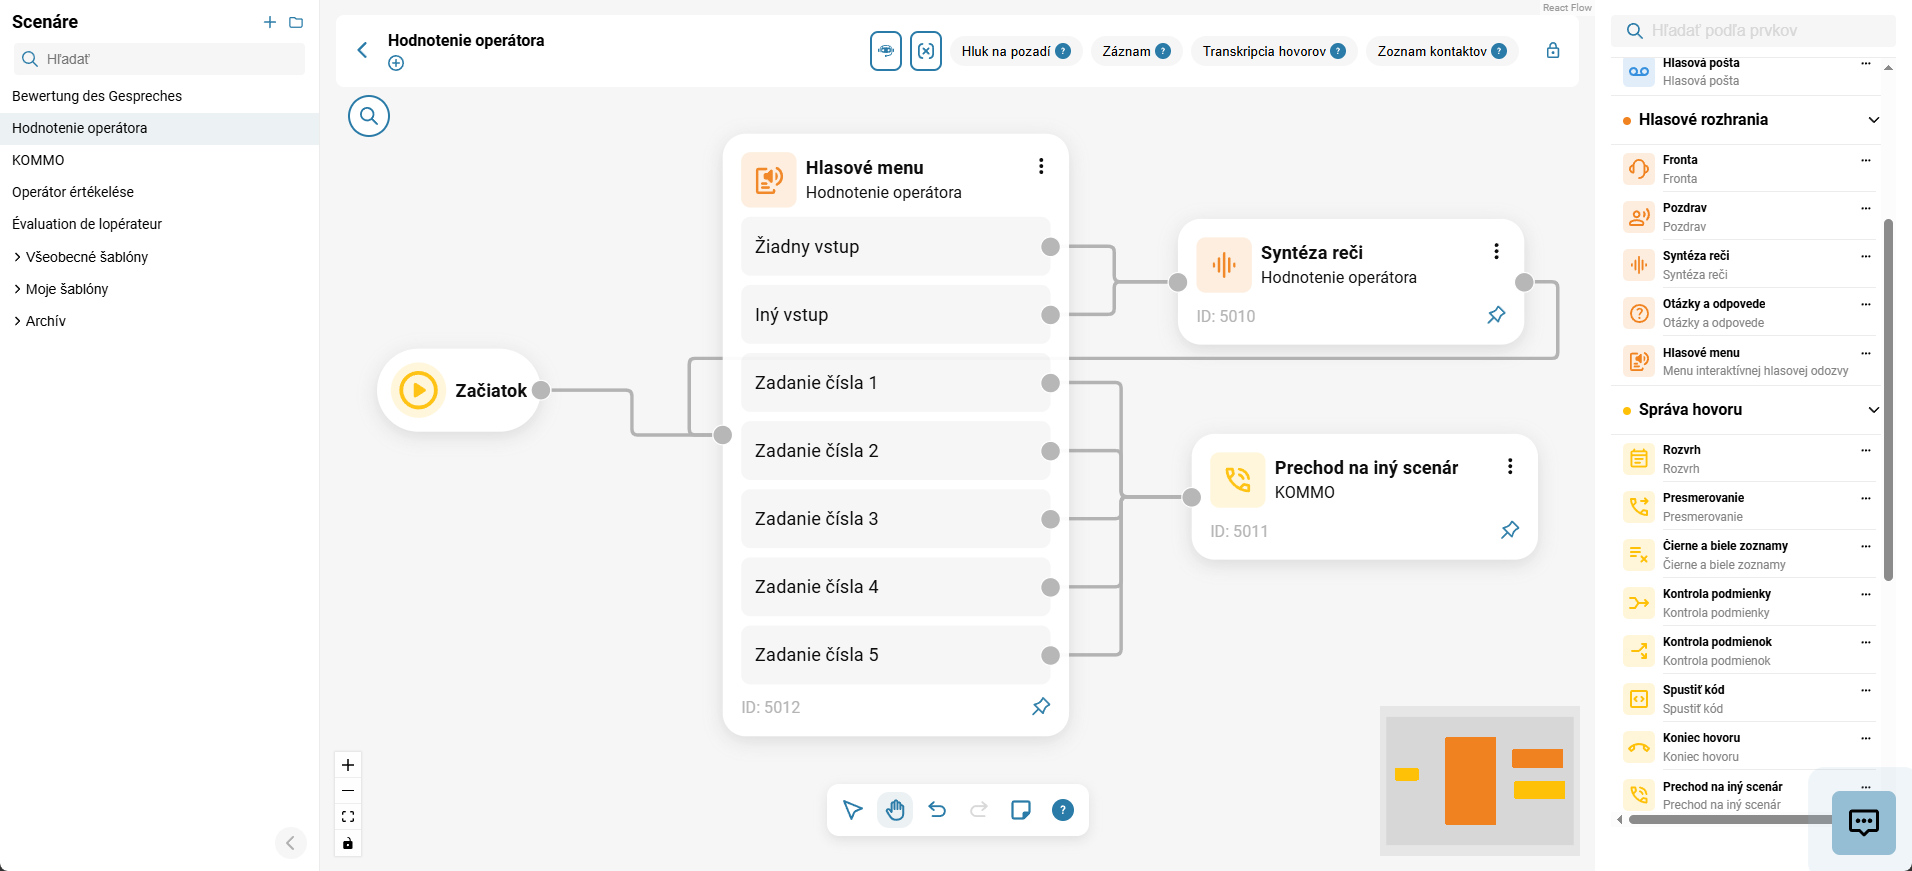Toggle canvas interactivity lock
The width and height of the screenshot is (1912, 871).
[348, 844]
